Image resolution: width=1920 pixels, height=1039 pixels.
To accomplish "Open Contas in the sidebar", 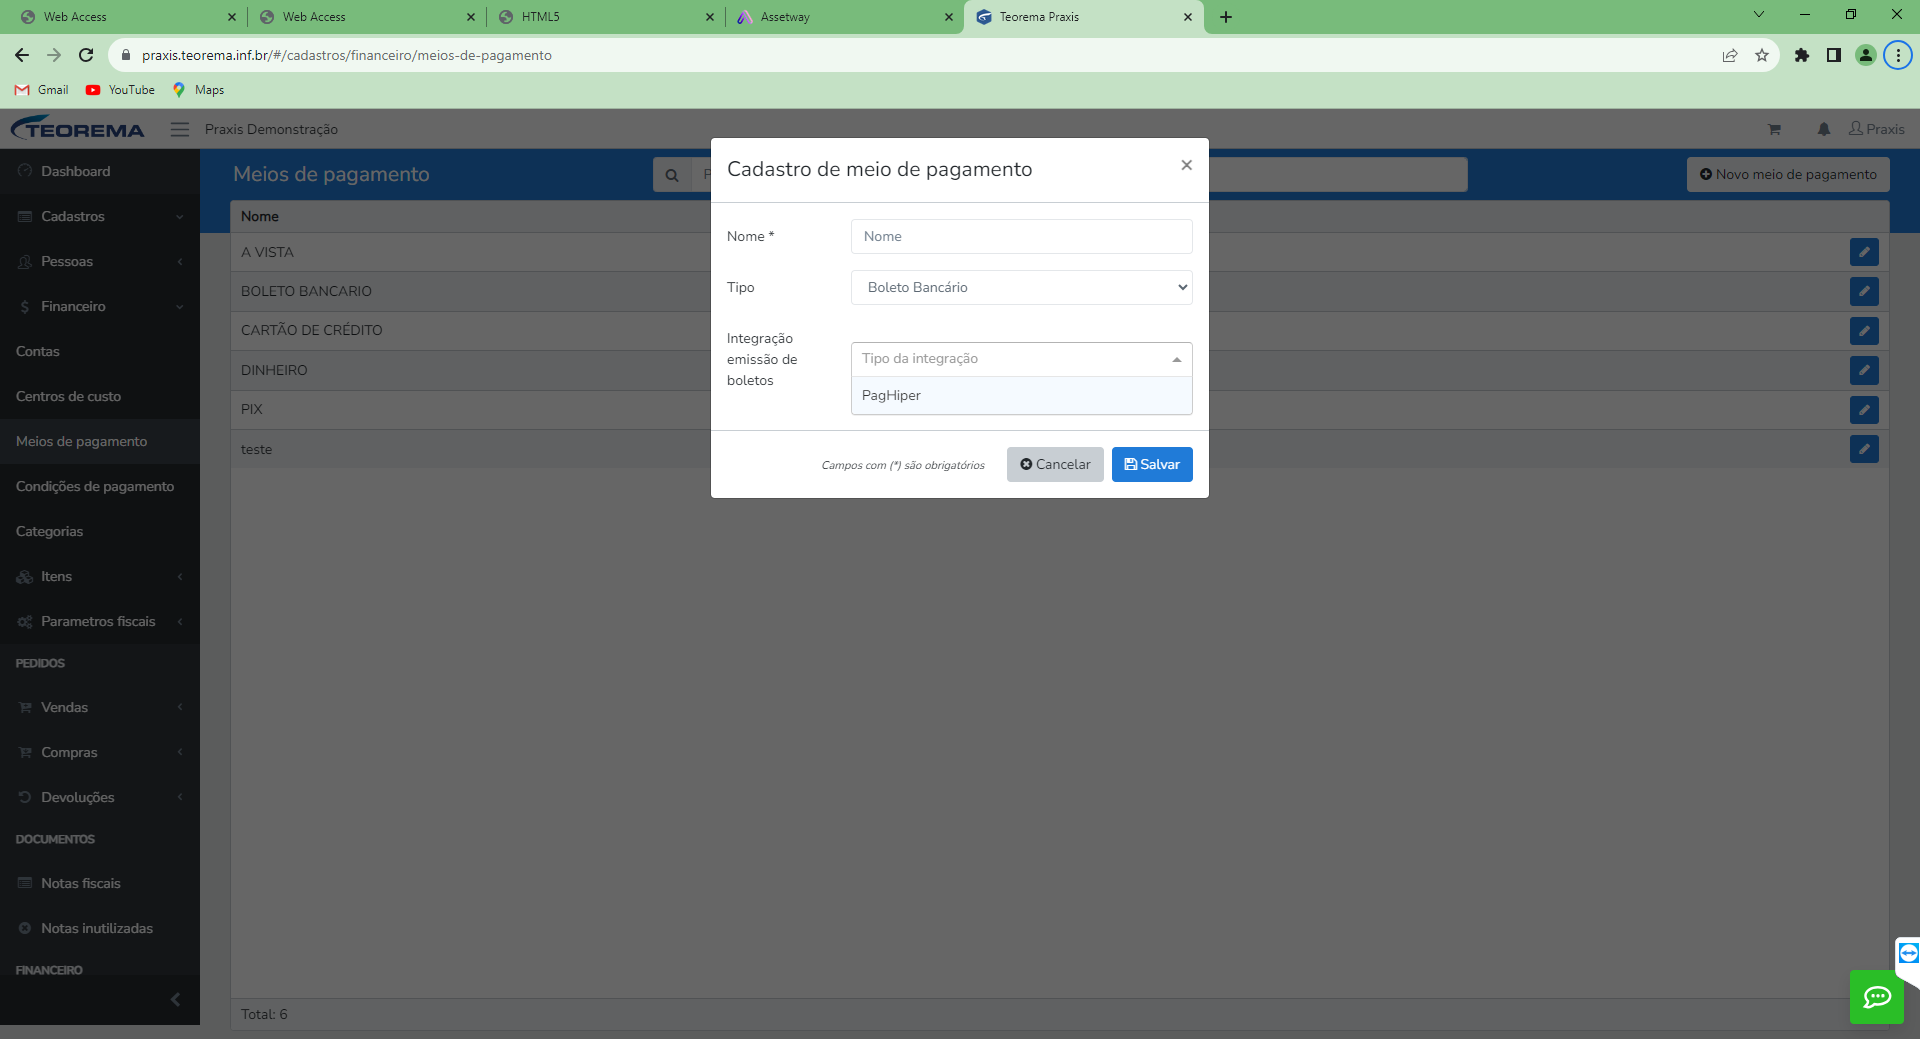I will (x=100, y=351).
